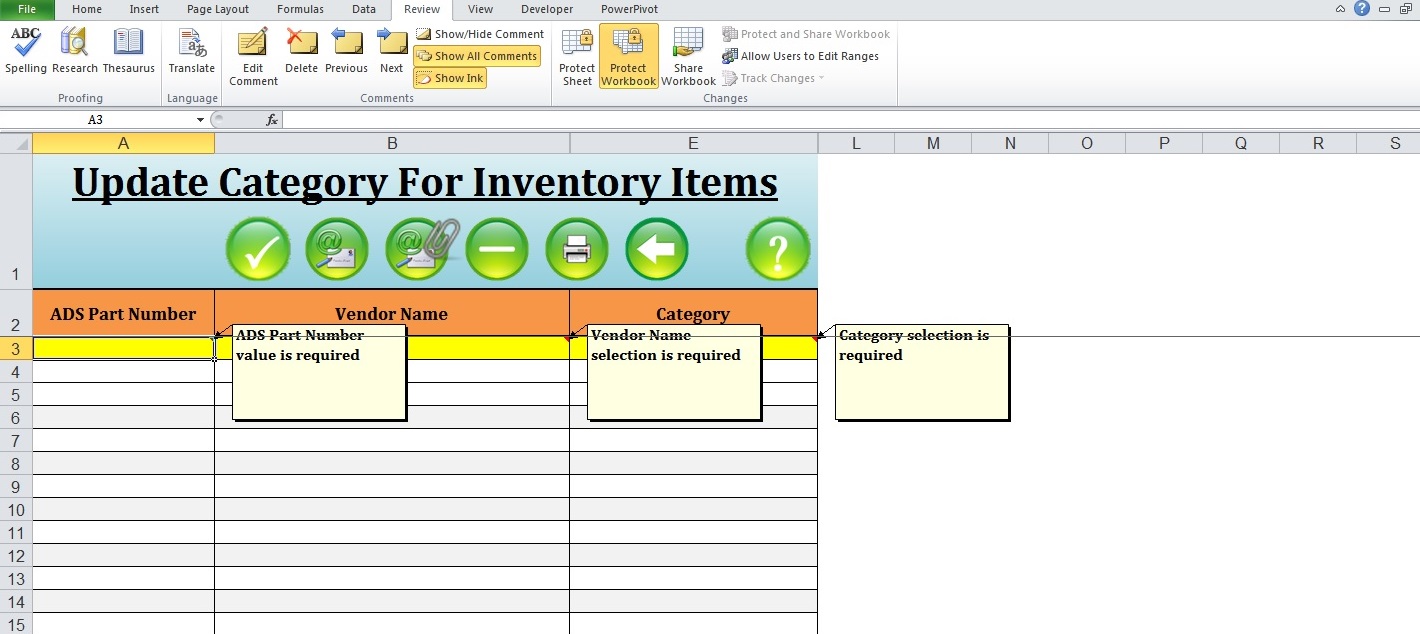Click the green email-with-paperclip button
The height and width of the screenshot is (634, 1420).
point(420,249)
